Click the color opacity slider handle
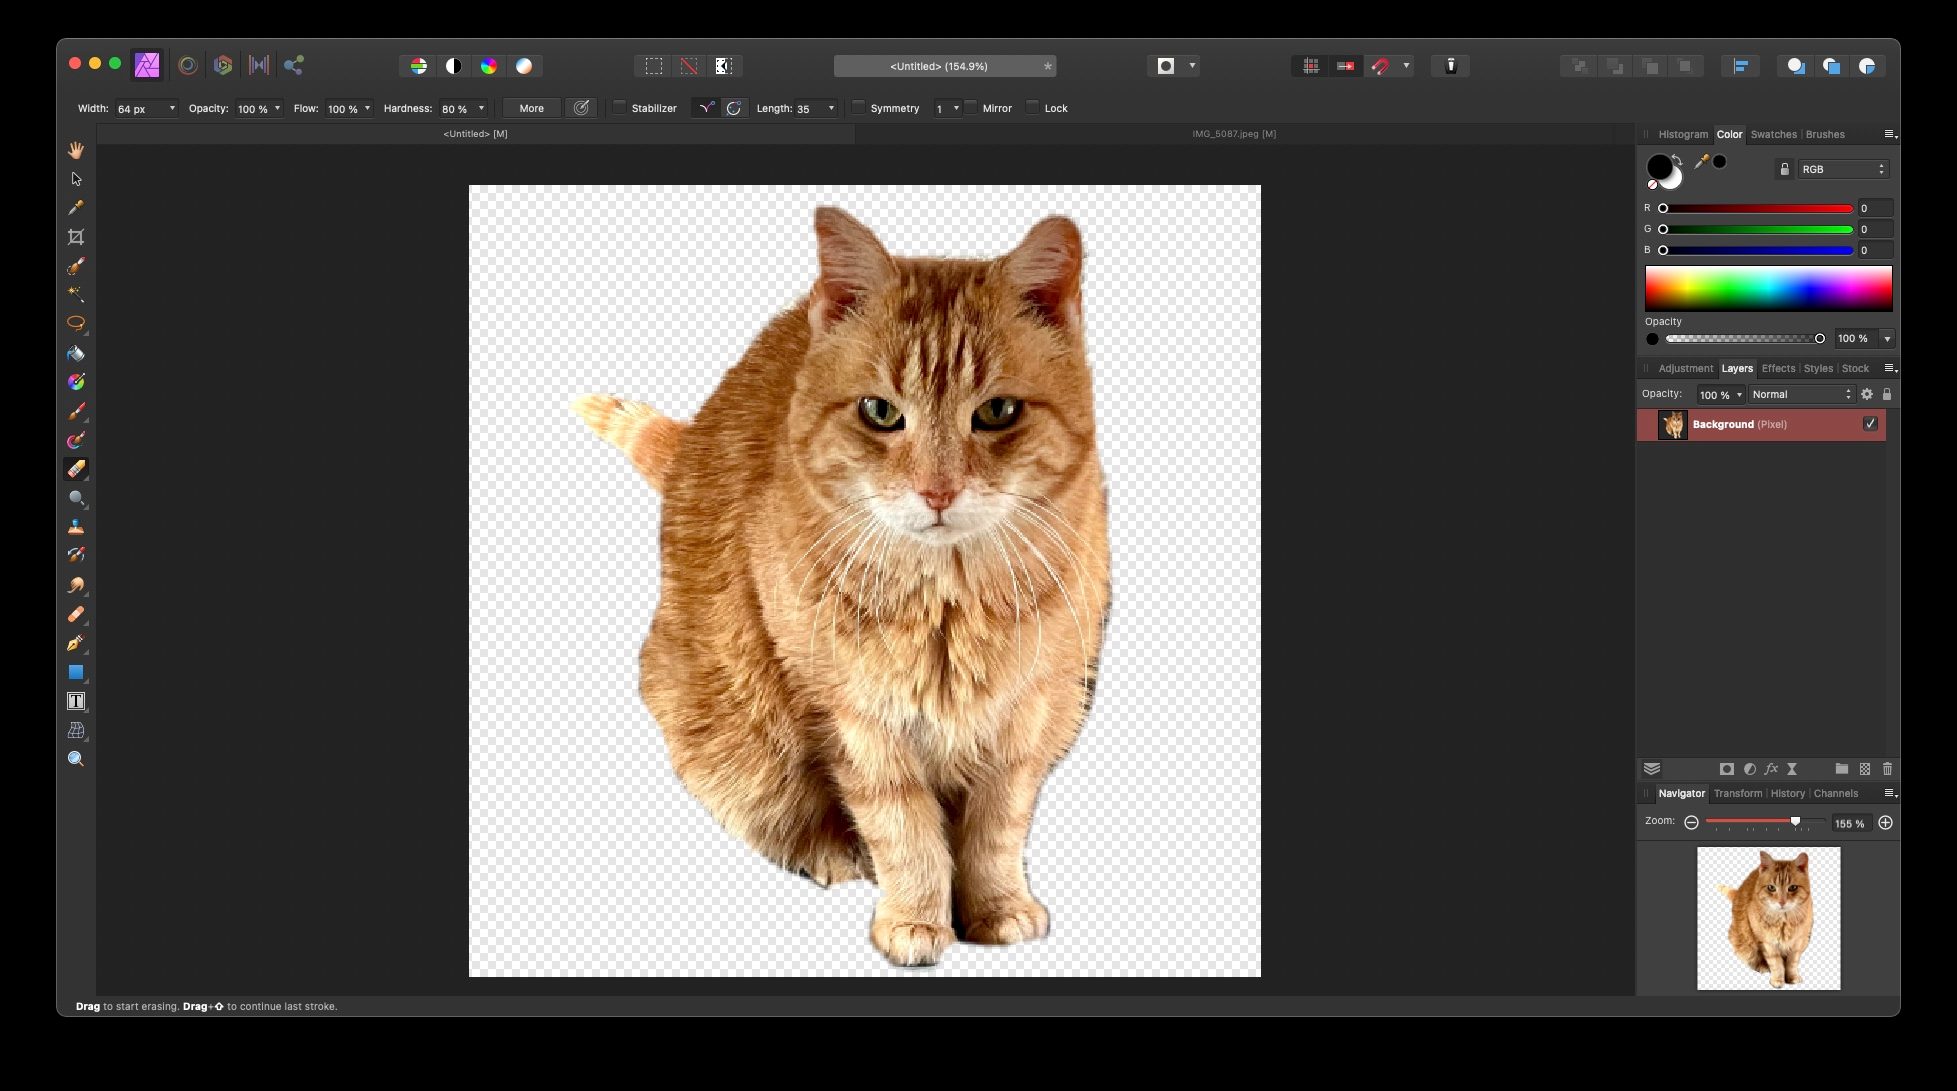 point(1819,339)
